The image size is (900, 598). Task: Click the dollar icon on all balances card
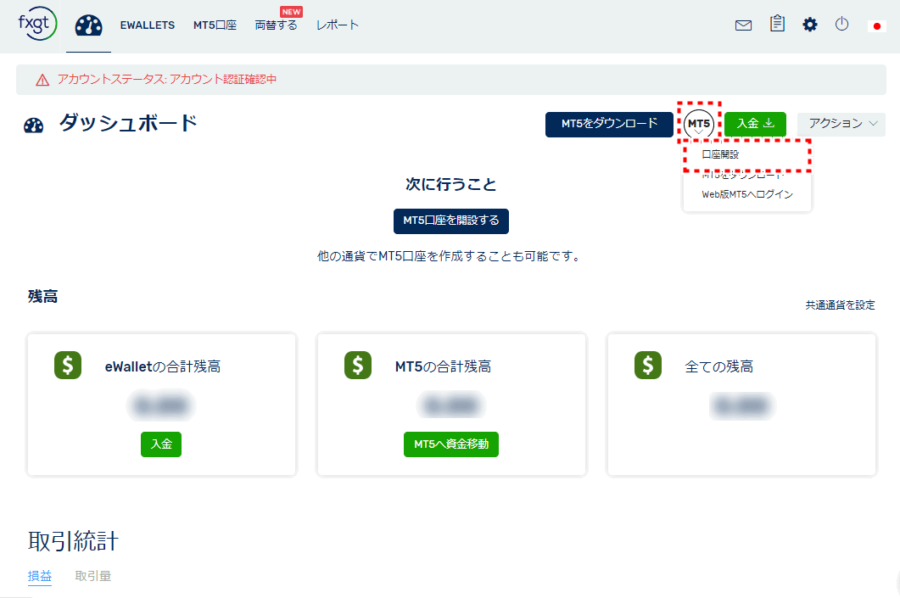(648, 365)
